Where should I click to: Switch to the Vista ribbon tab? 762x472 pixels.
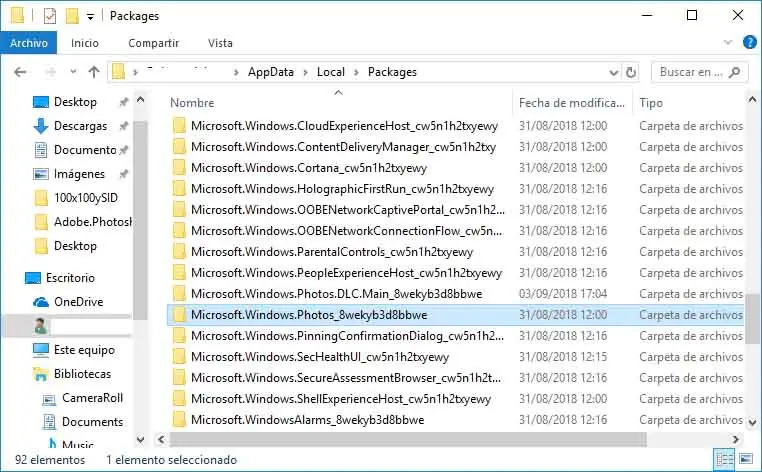(x=220, y=43)
